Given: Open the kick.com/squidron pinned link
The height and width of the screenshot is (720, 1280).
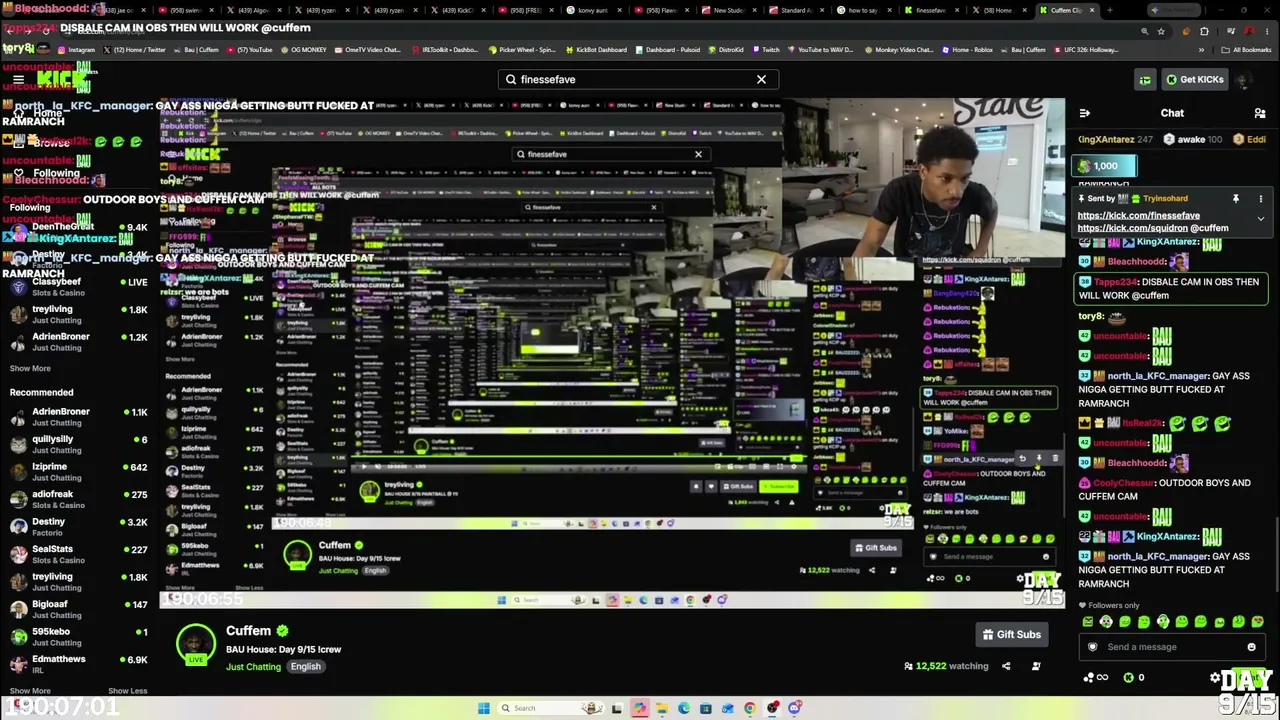Looking at the screenshot, I should 1132,228.
